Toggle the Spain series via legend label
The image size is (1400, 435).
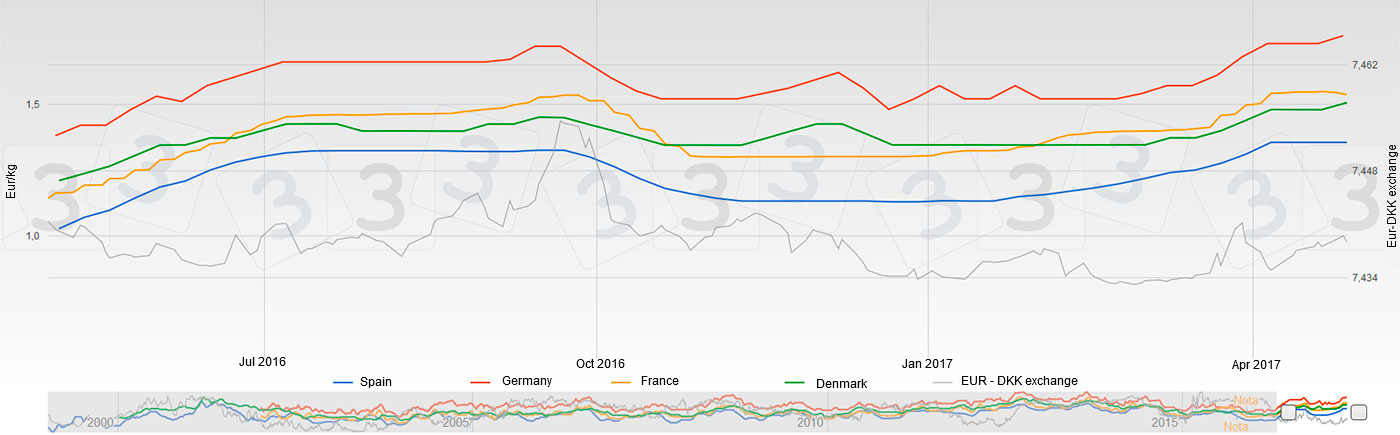376,381
